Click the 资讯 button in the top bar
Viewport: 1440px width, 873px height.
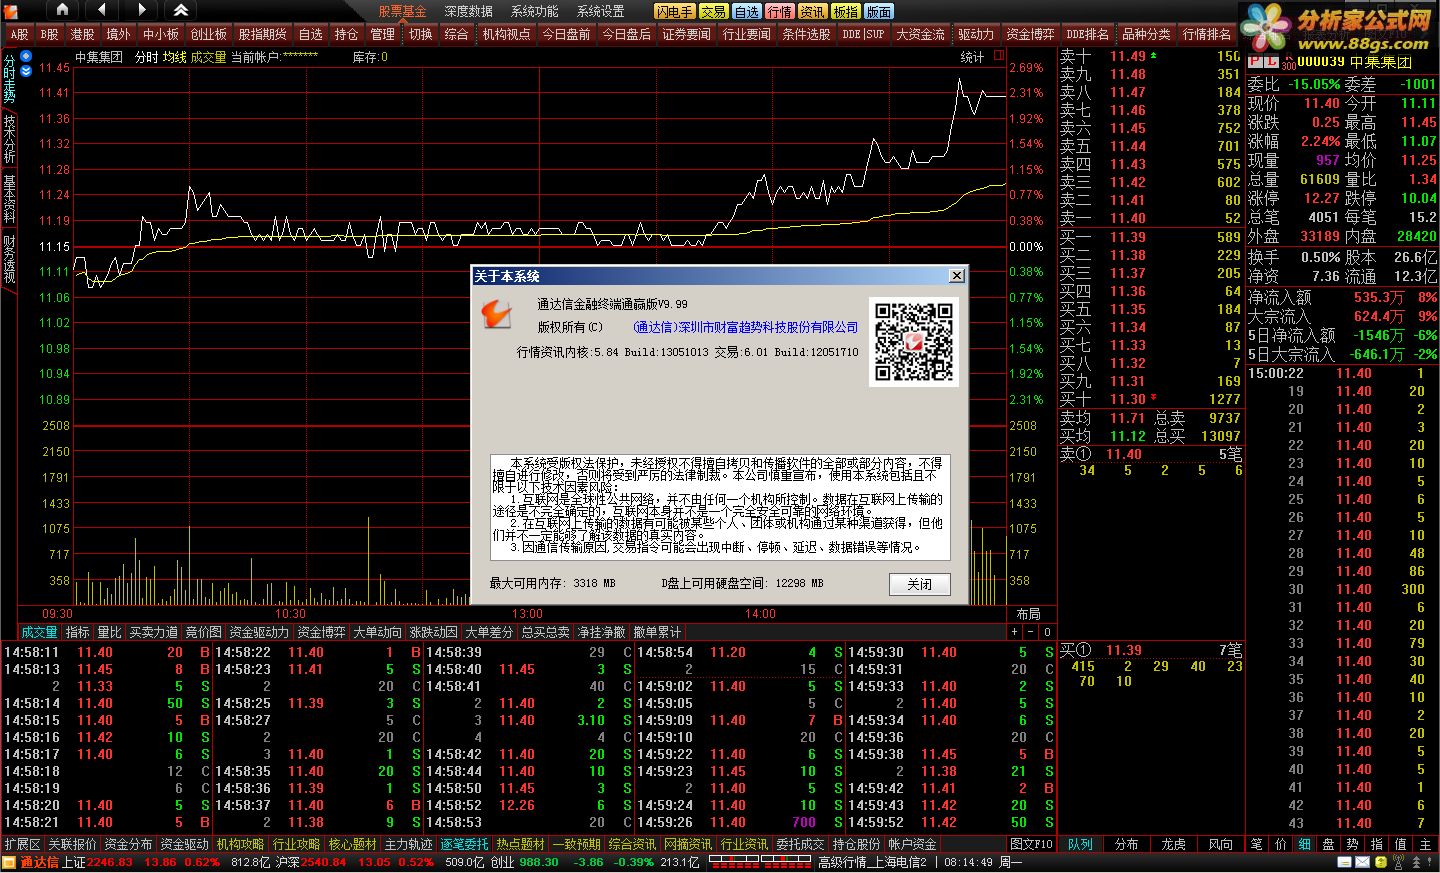812,11
